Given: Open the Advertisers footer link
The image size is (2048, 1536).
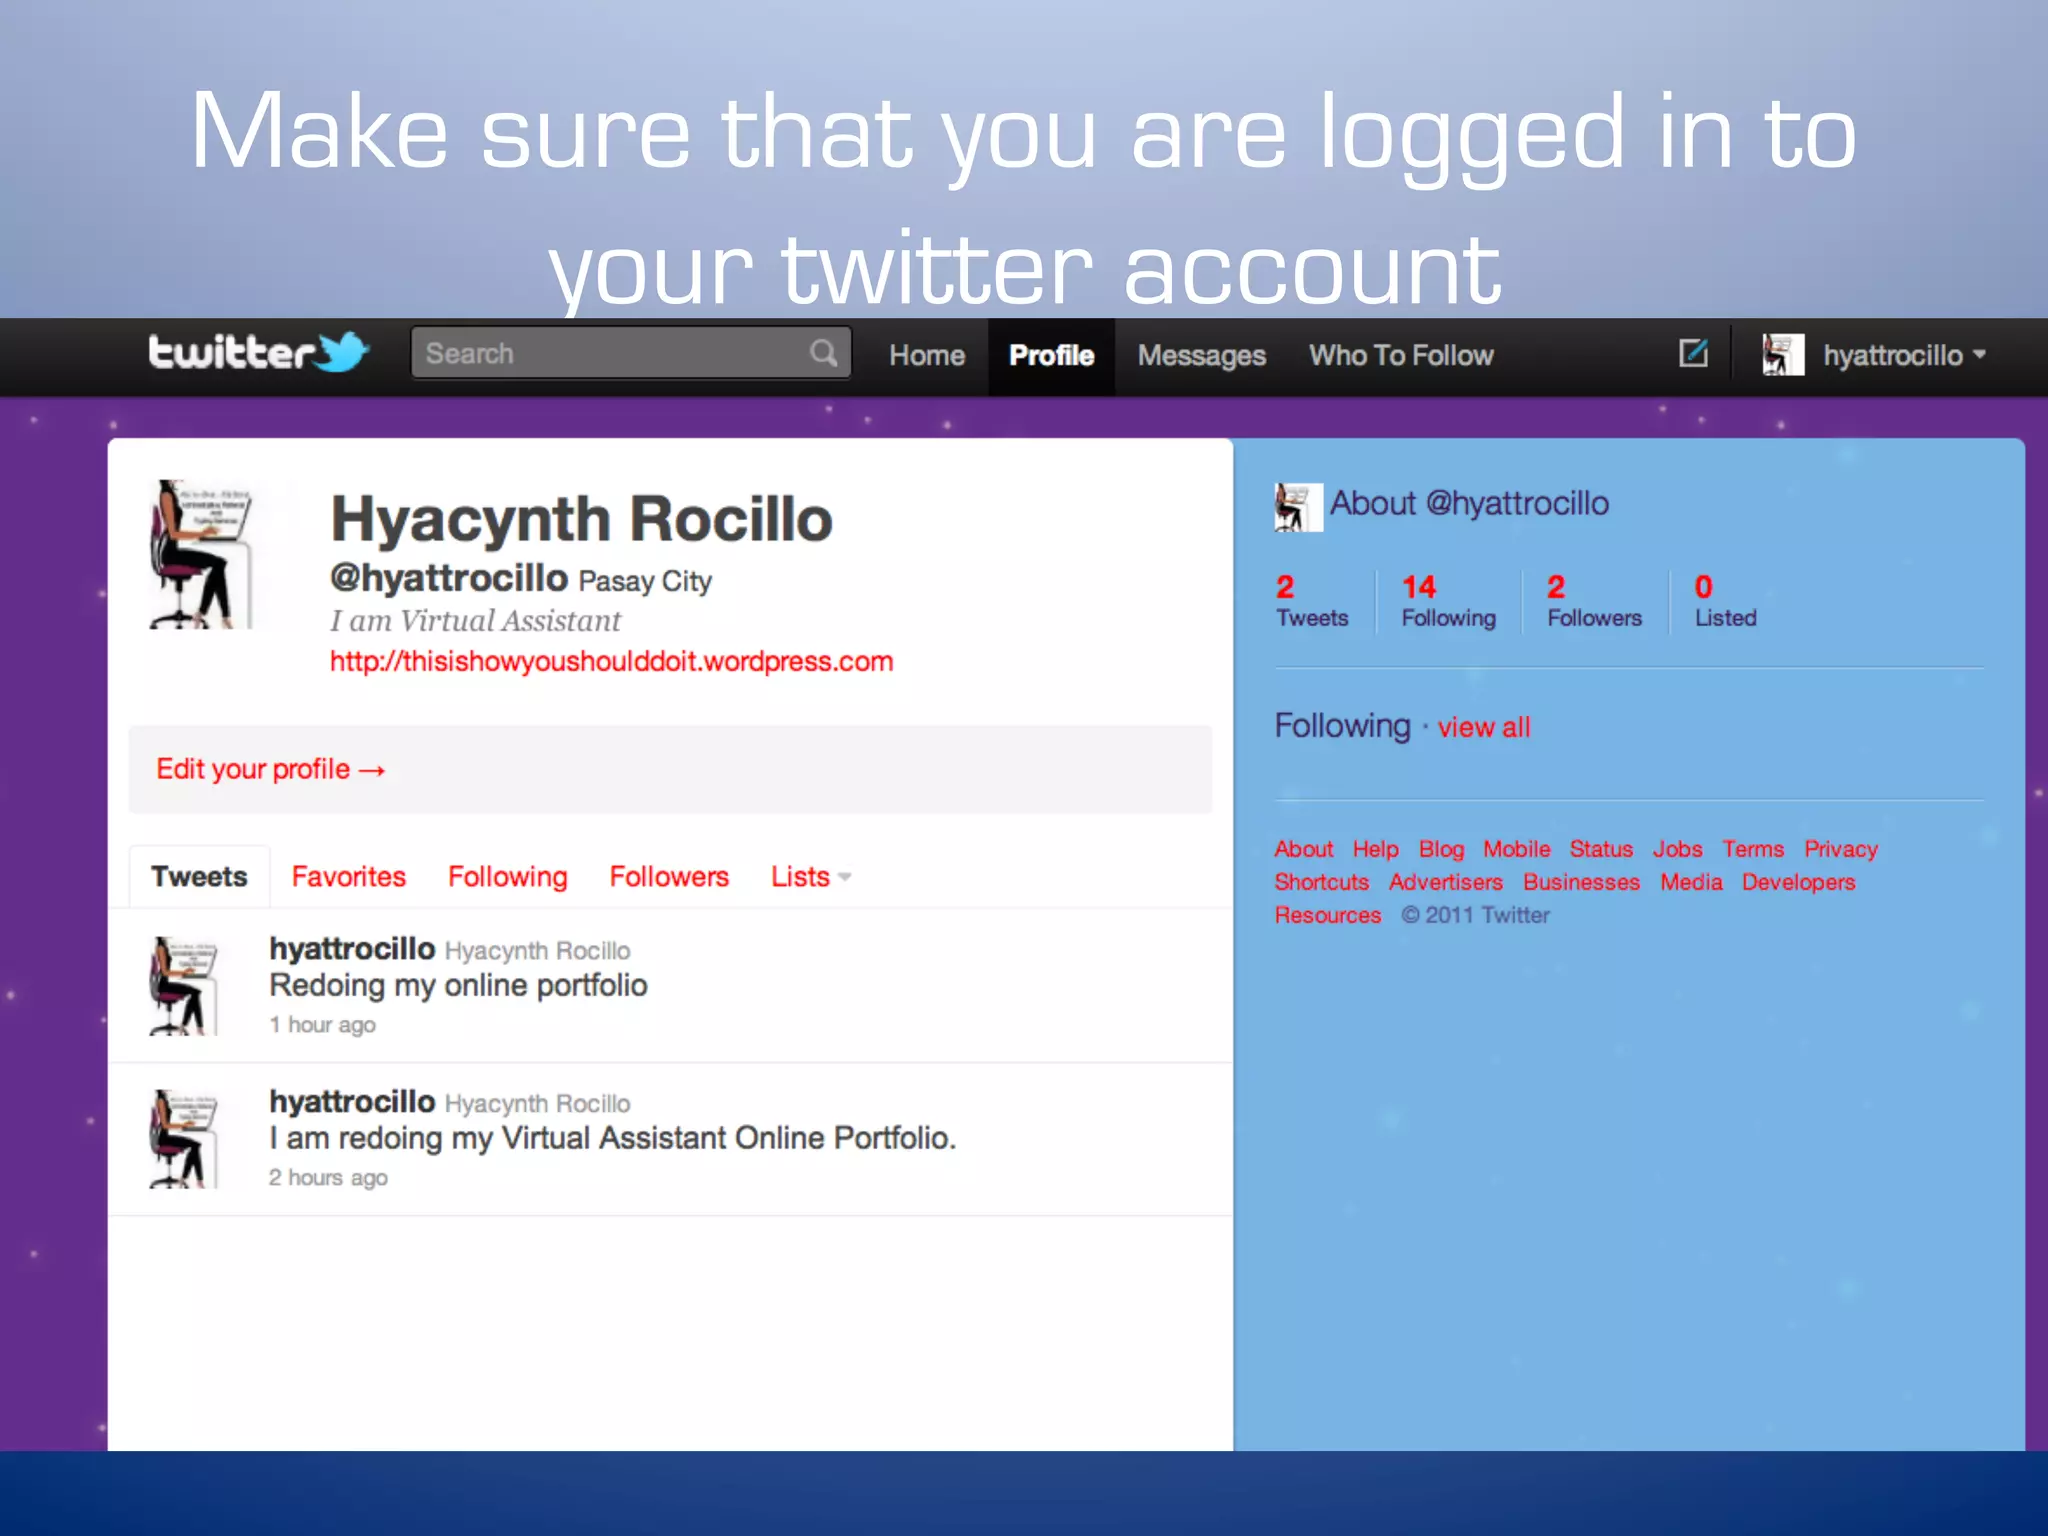Looking at the screenshot, I should pos(1445,882).
